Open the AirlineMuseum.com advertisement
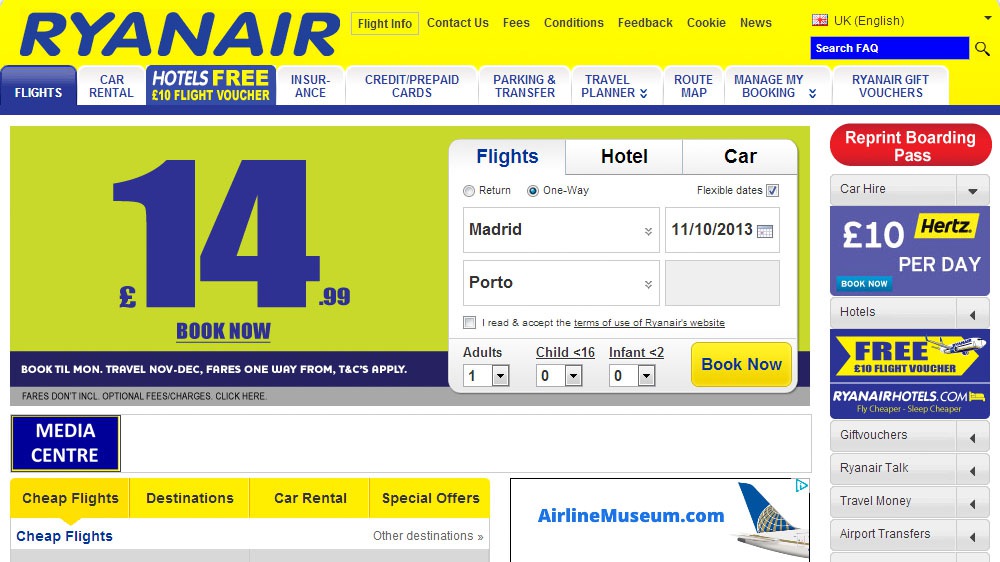This screenshot has height=562, width=1000. (660, 520)
